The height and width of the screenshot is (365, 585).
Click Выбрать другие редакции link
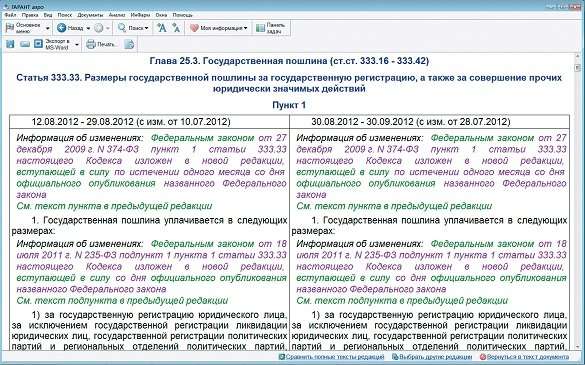432,357
